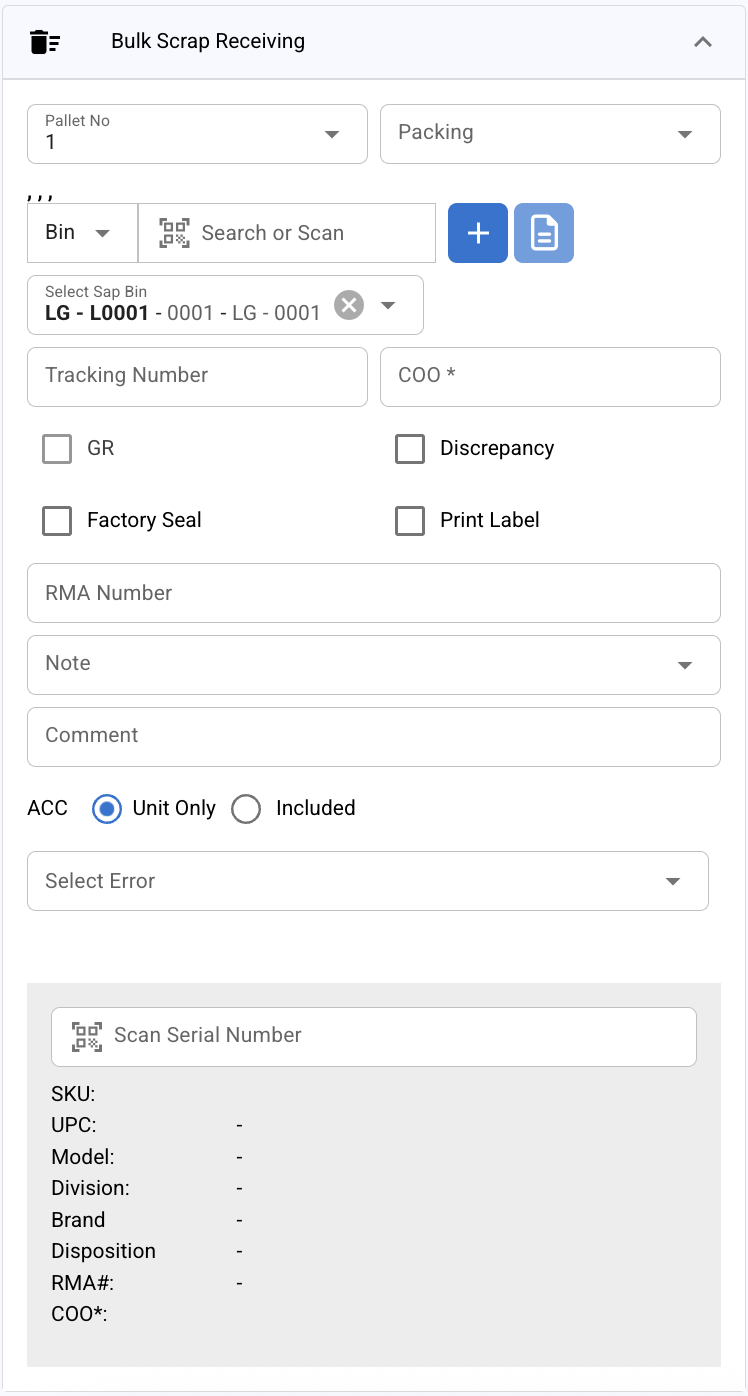Open the Pallet No dropdown

[332, 134]
